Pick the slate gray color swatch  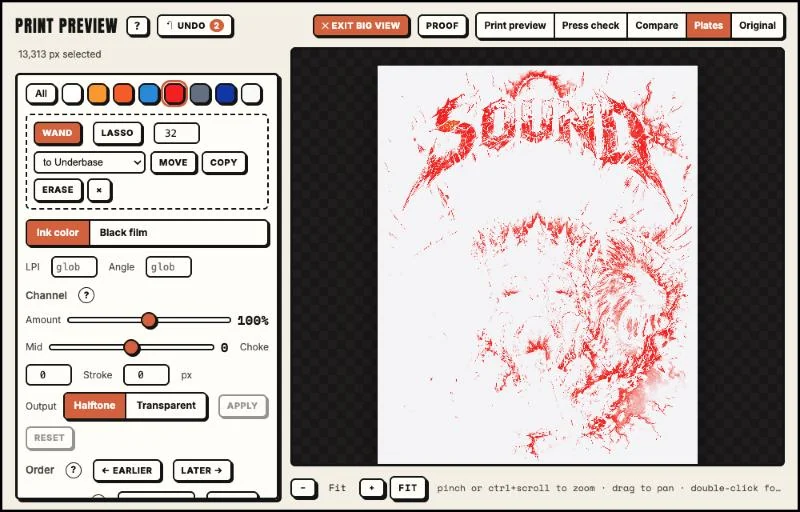(x=200, y=94)
